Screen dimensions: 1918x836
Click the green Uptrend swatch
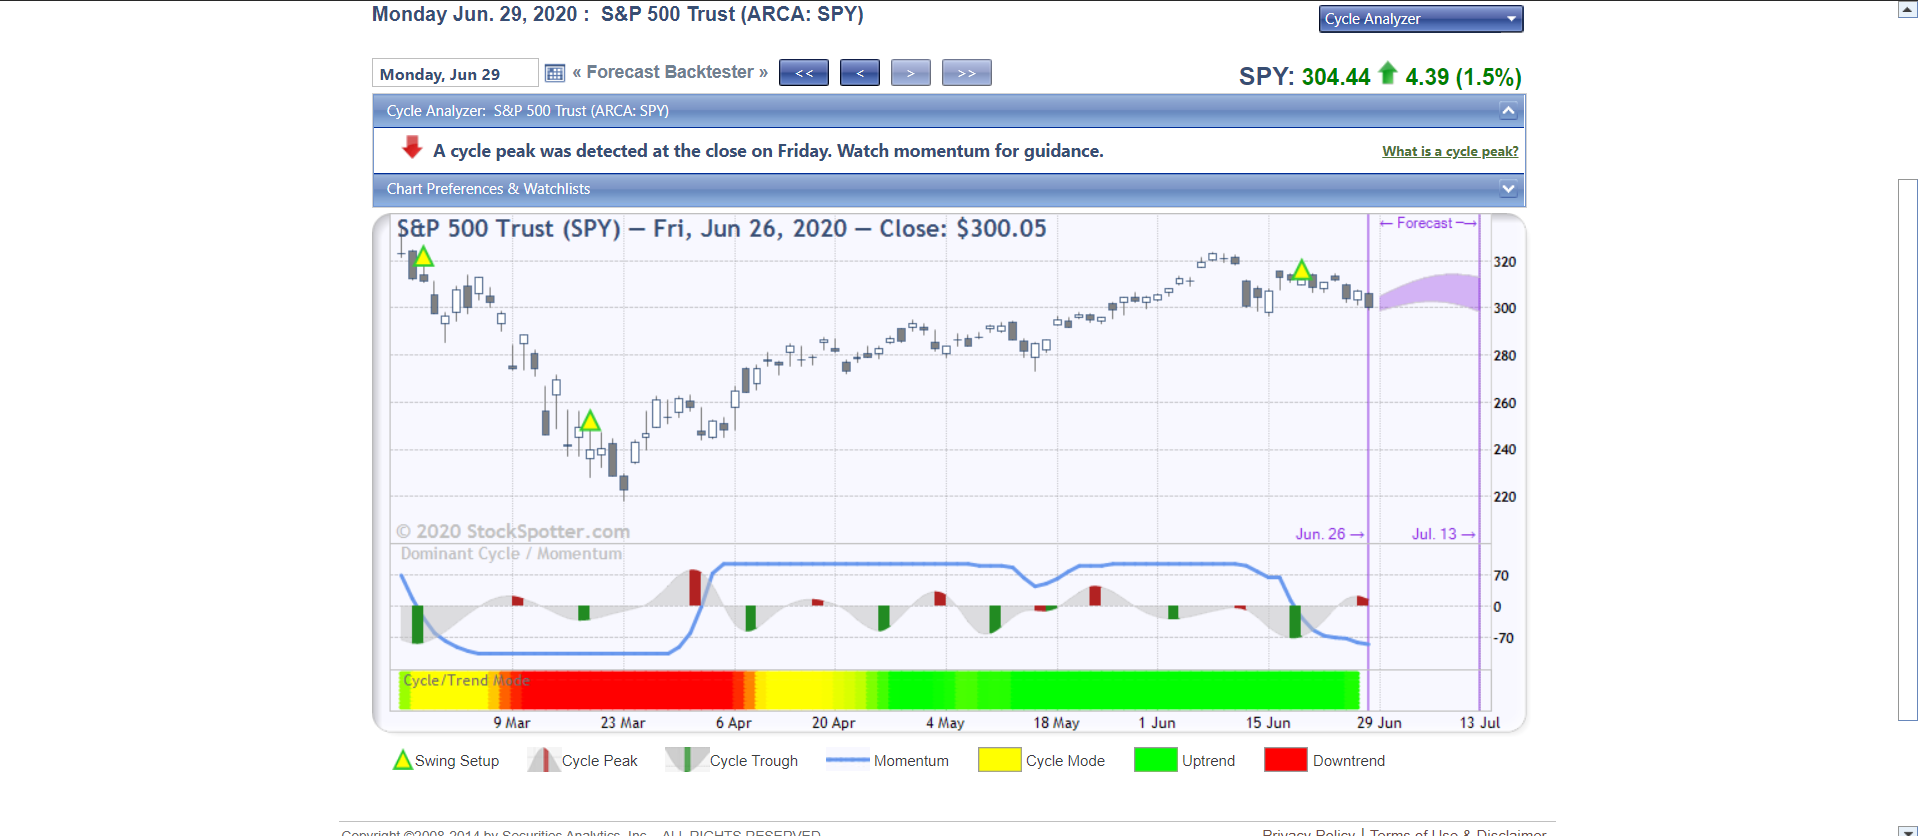[1156, 760]
